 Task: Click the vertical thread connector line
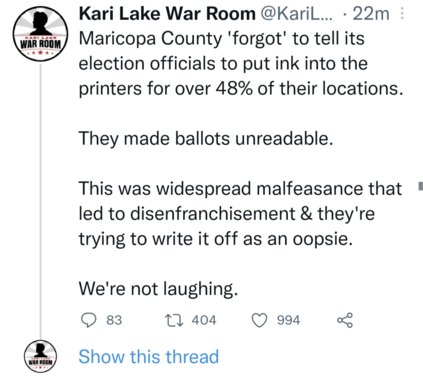tap(41, 201)
